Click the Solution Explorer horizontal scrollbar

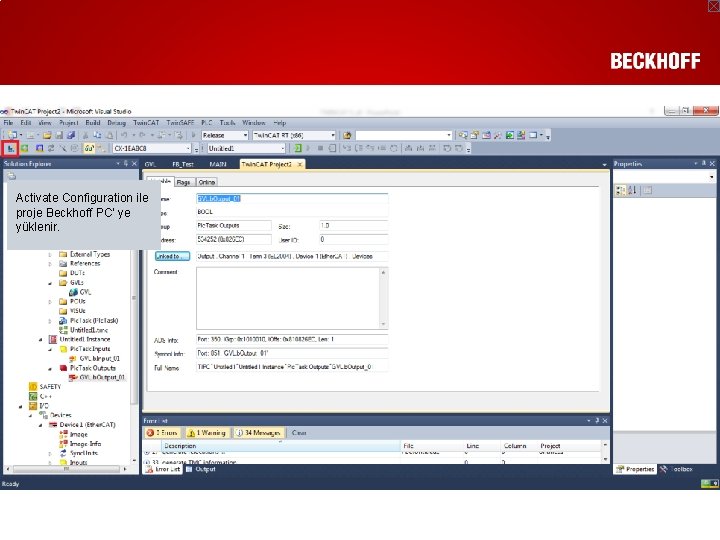click(66, 469)
